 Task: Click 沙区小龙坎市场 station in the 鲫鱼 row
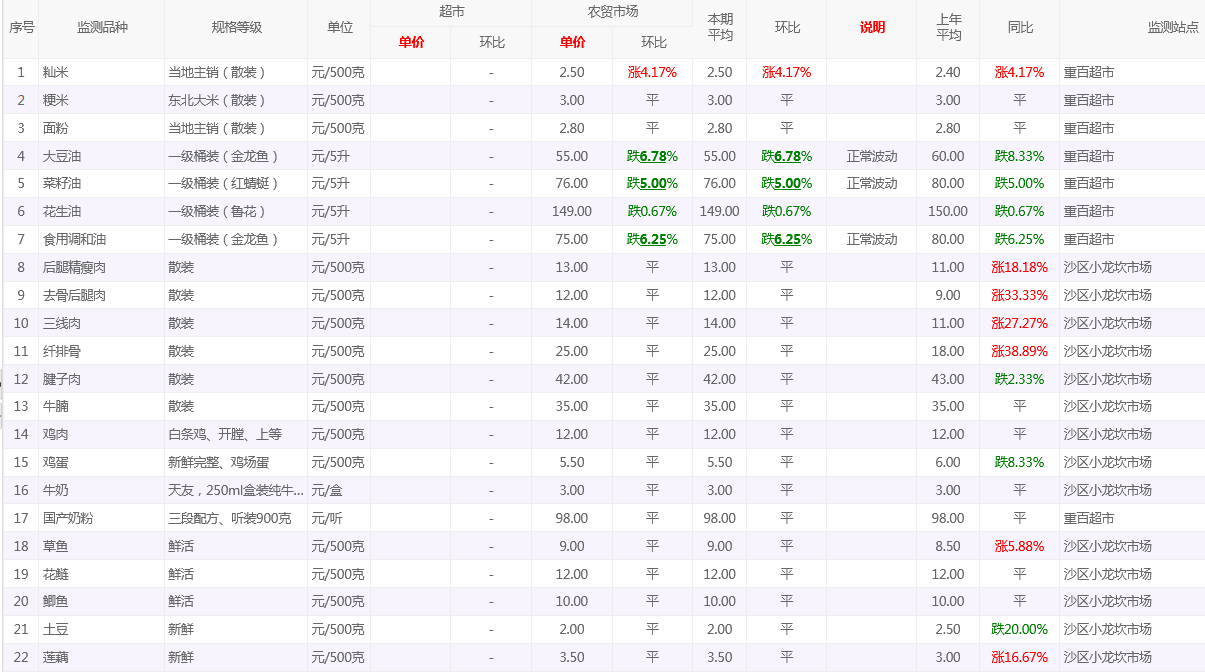click(1108, 601)
